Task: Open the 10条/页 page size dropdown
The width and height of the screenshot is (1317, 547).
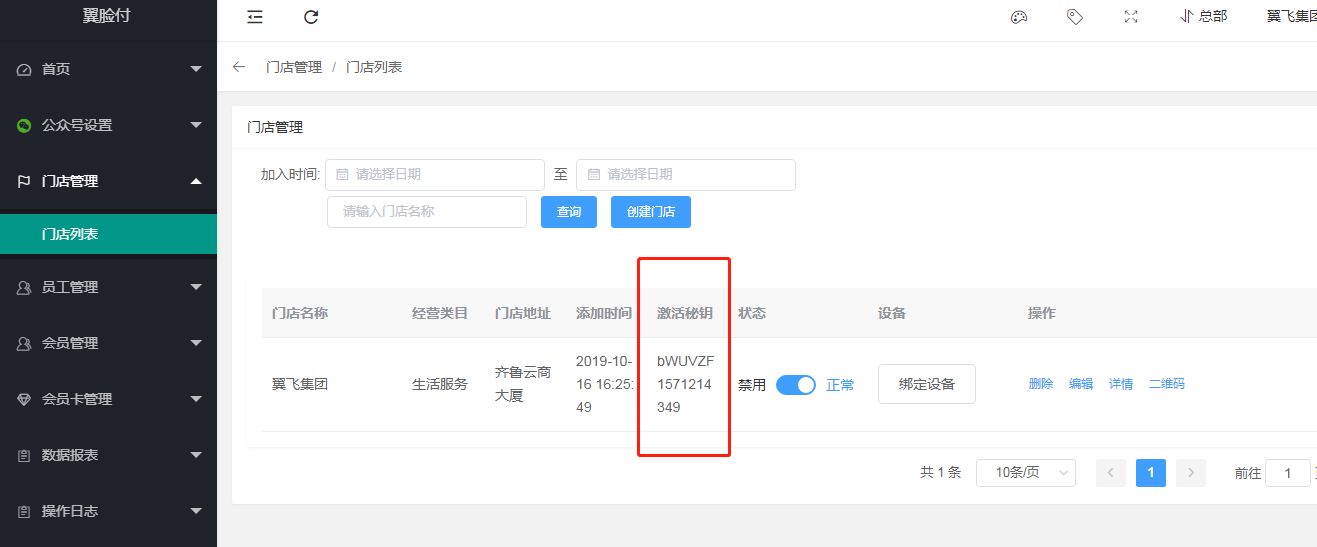Action: [1026, 473]
